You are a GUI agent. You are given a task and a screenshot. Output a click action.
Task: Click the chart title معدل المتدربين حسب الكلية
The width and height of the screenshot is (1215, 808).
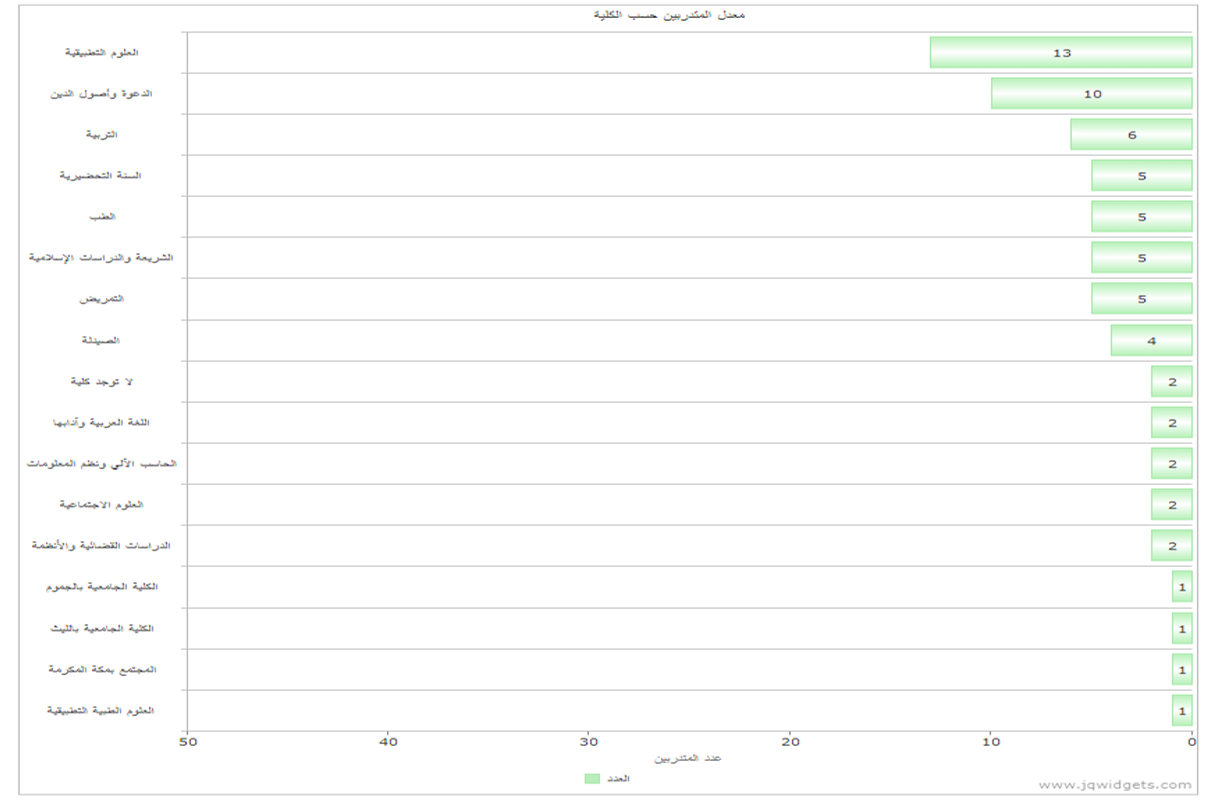click(668, 14)
